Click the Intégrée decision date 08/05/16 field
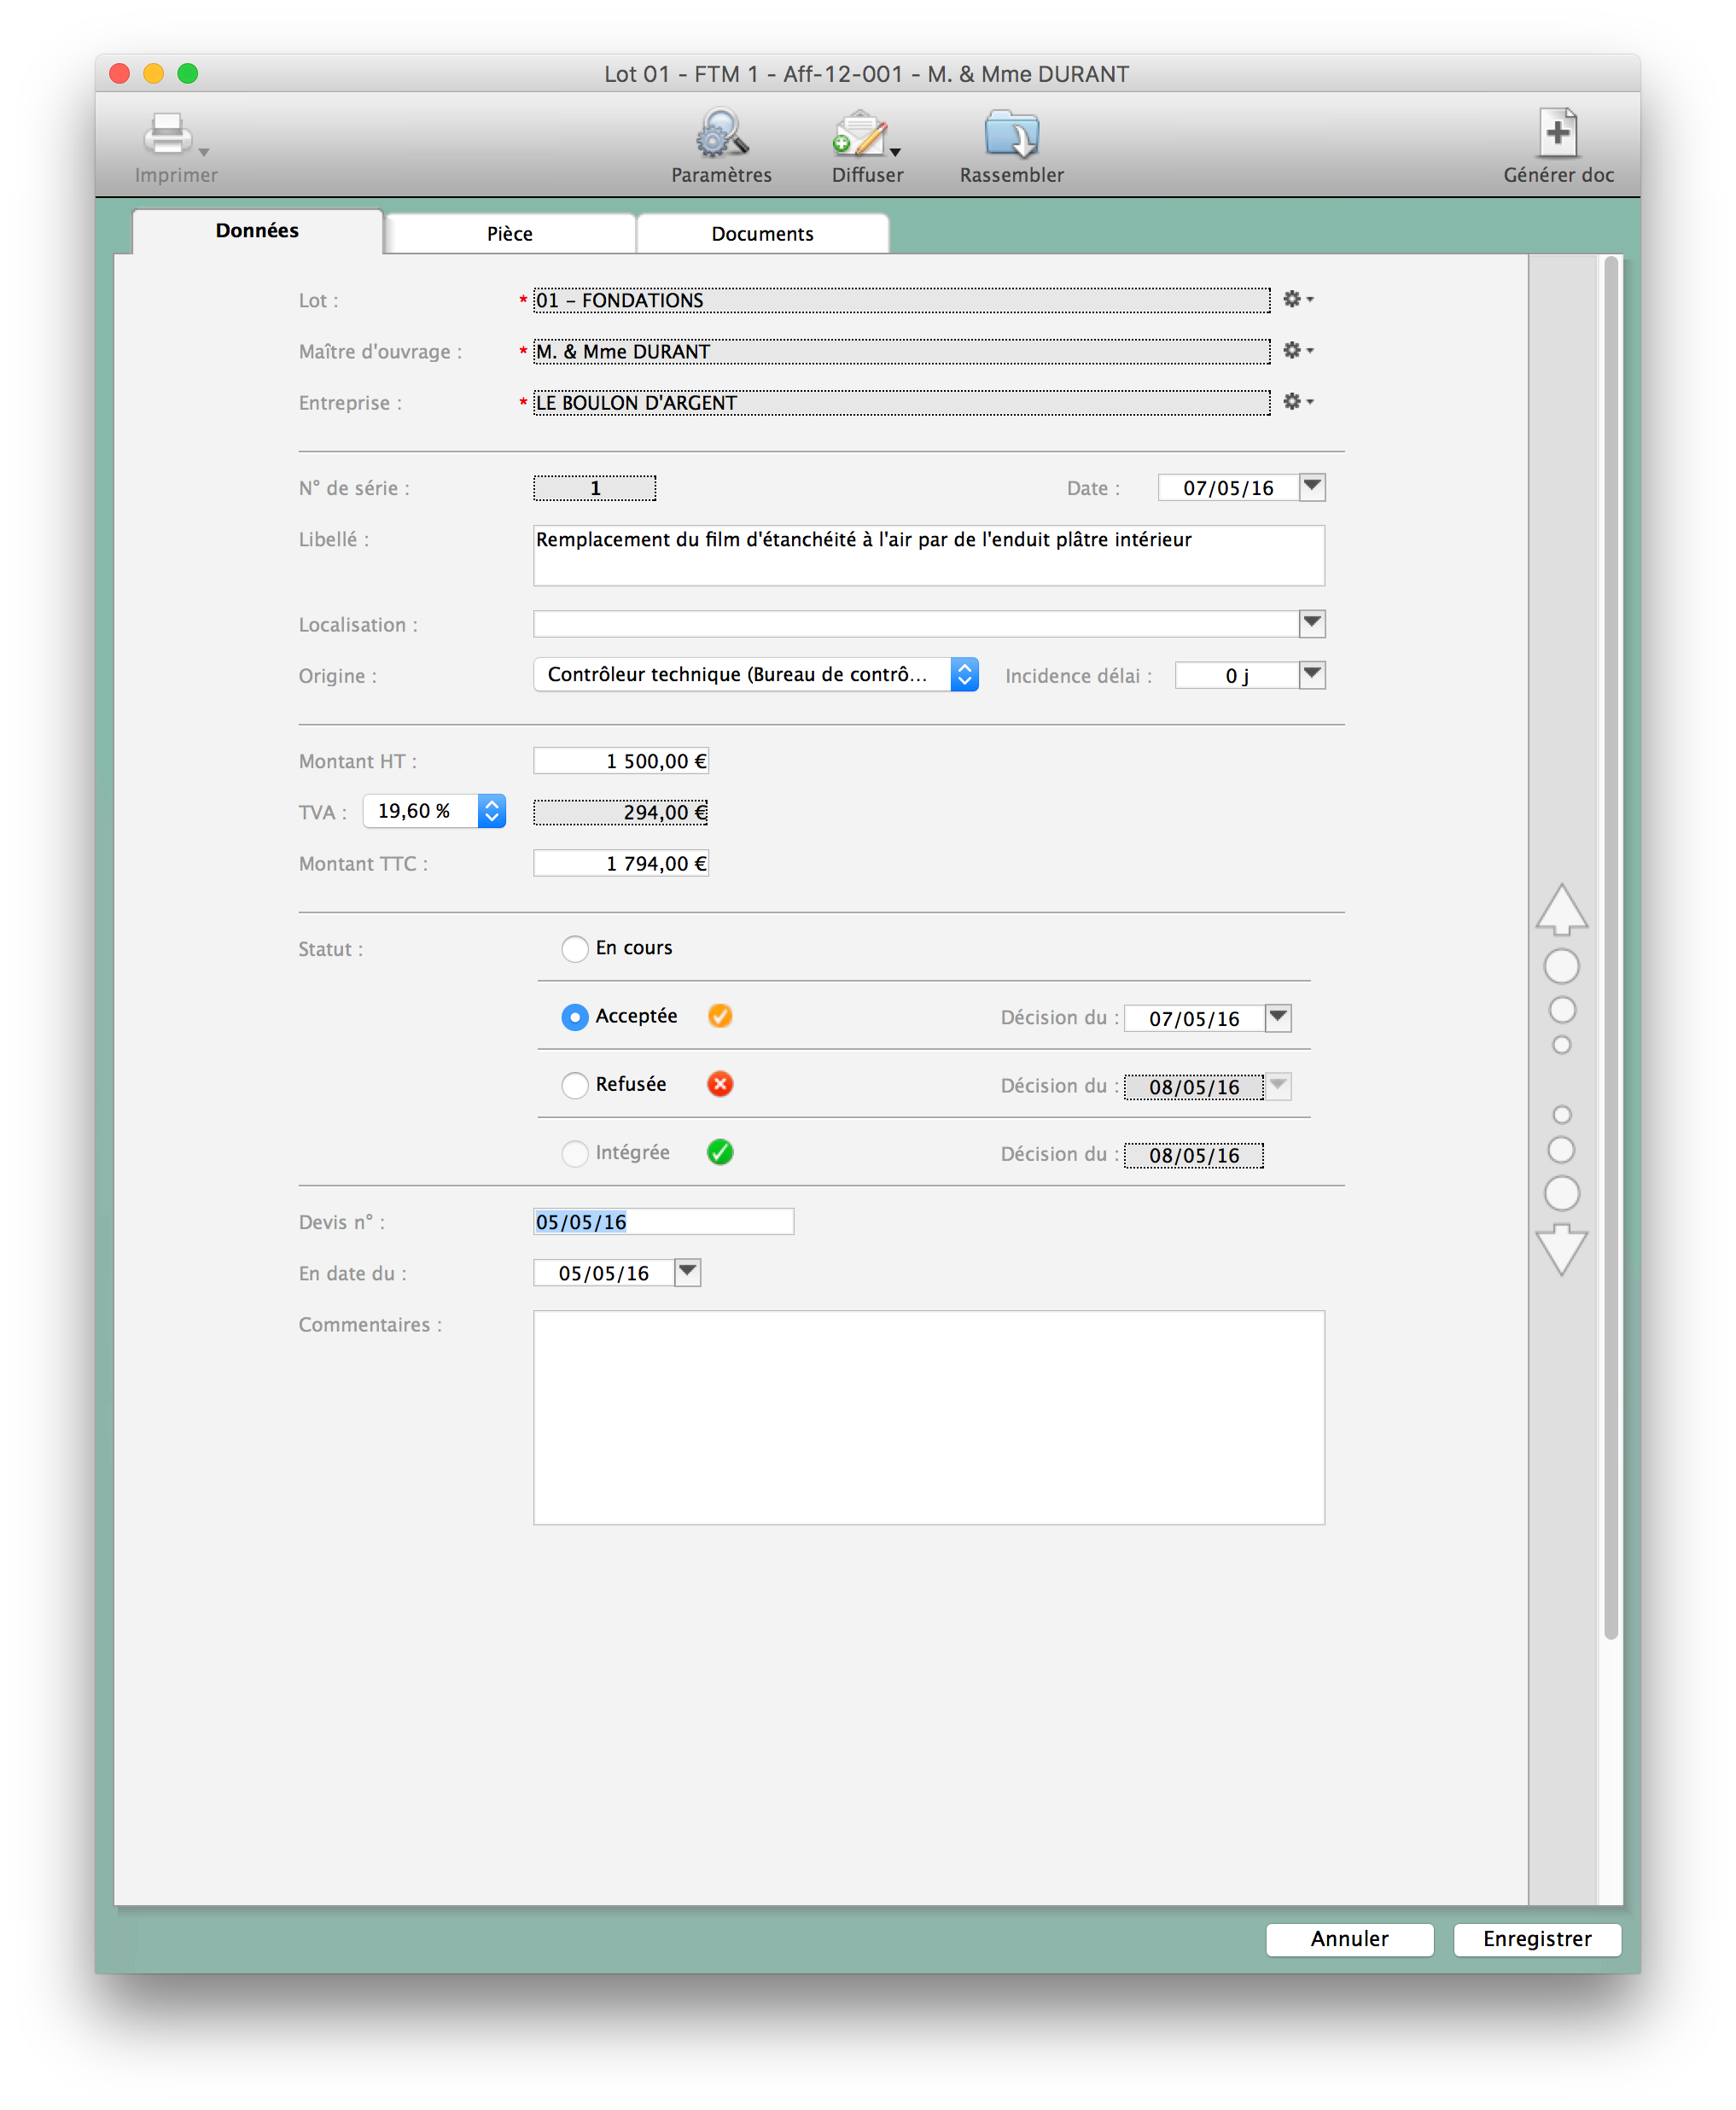Viewport: 1736px width, 2110px height. (1193, 1155)
